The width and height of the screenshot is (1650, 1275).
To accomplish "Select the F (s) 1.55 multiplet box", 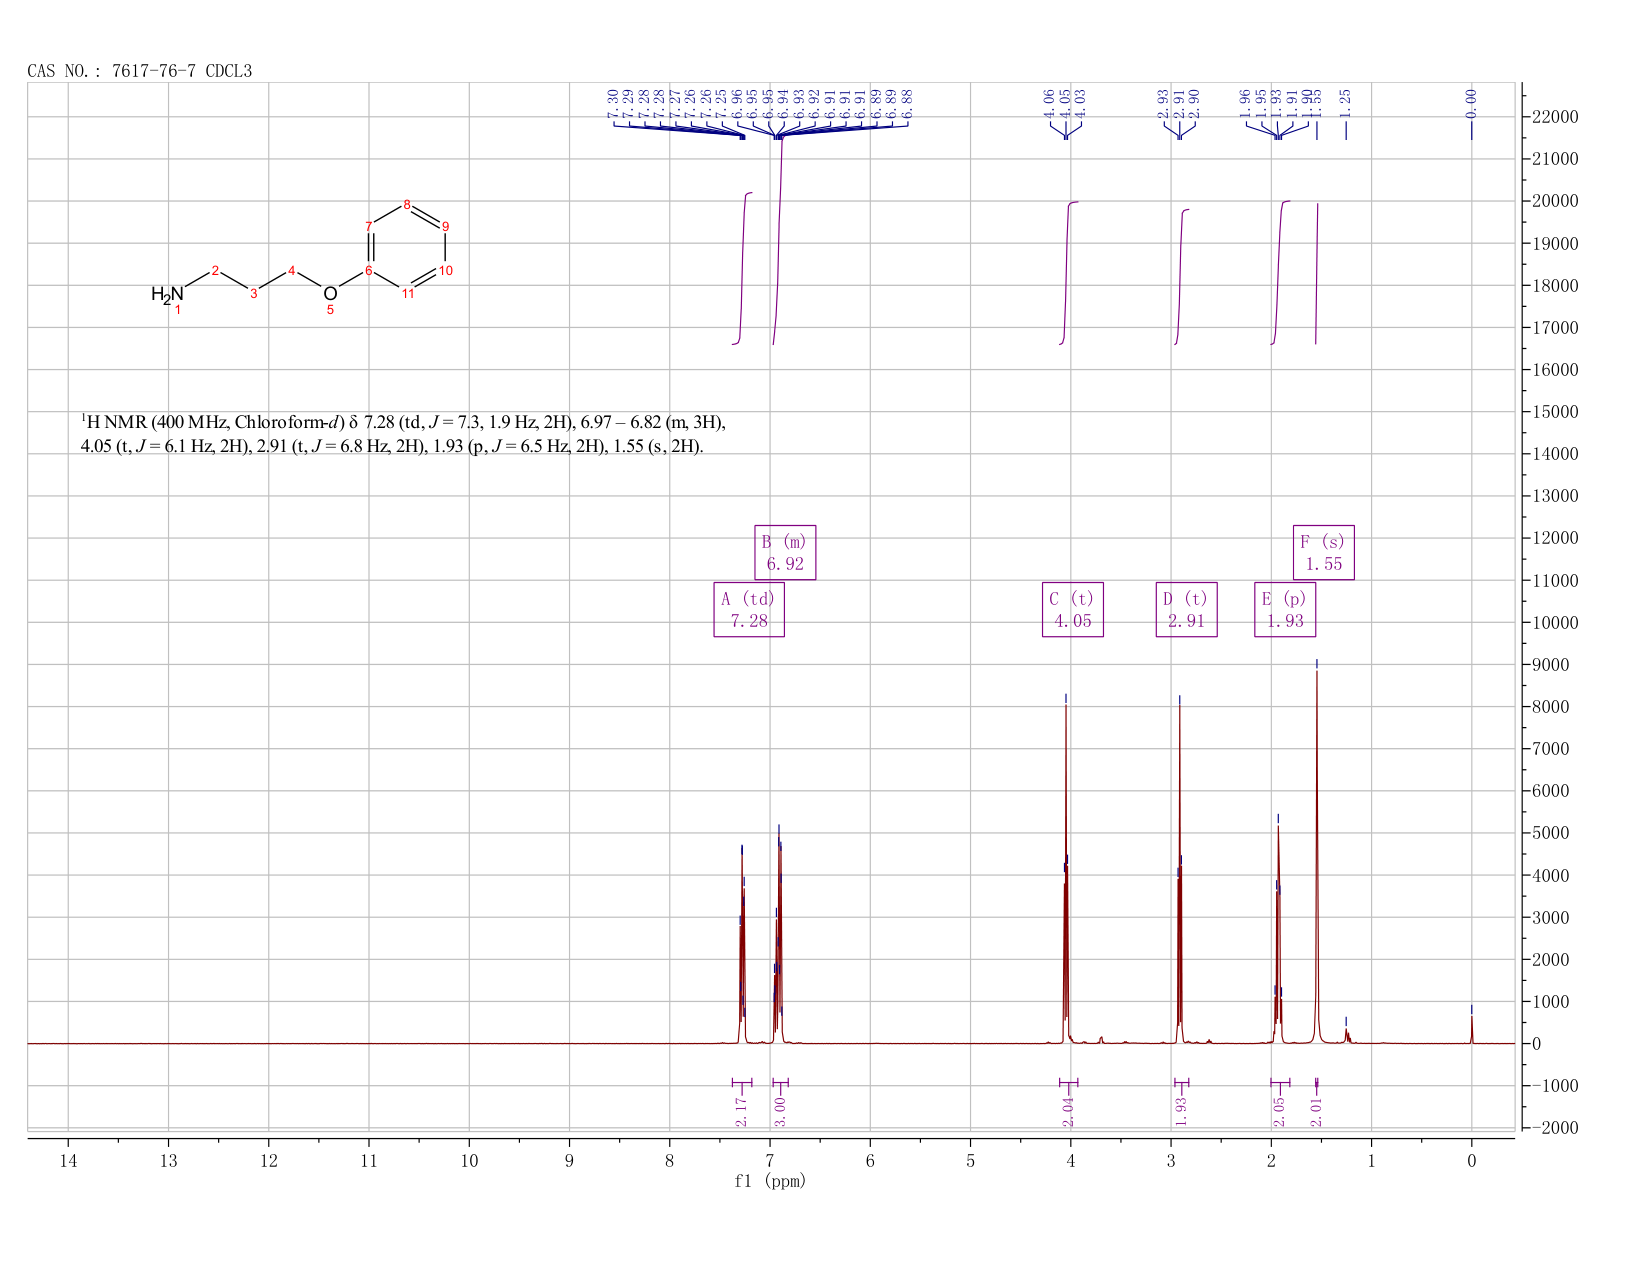I will (x=1323, y=552).
